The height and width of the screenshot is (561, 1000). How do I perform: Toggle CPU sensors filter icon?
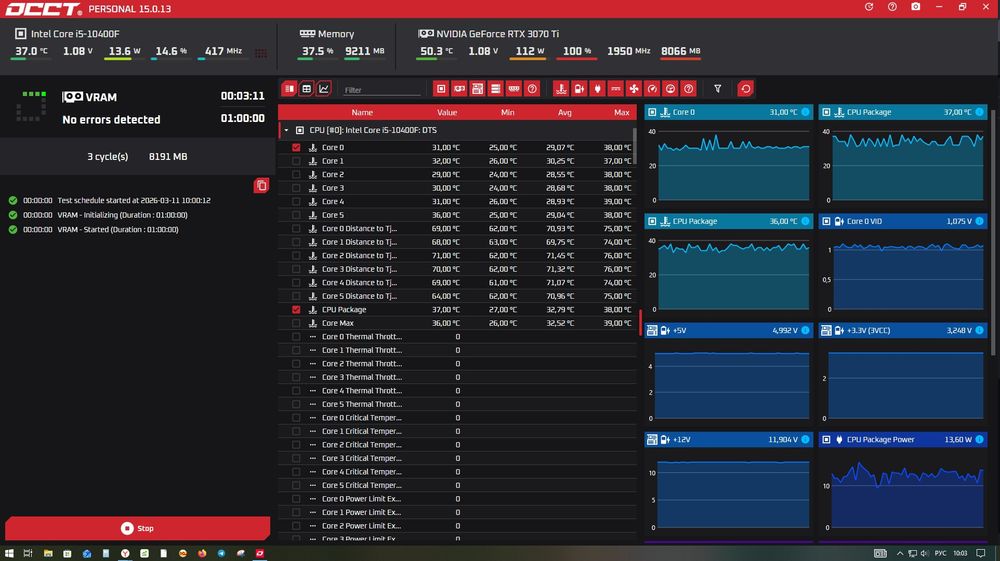point(441,89)
